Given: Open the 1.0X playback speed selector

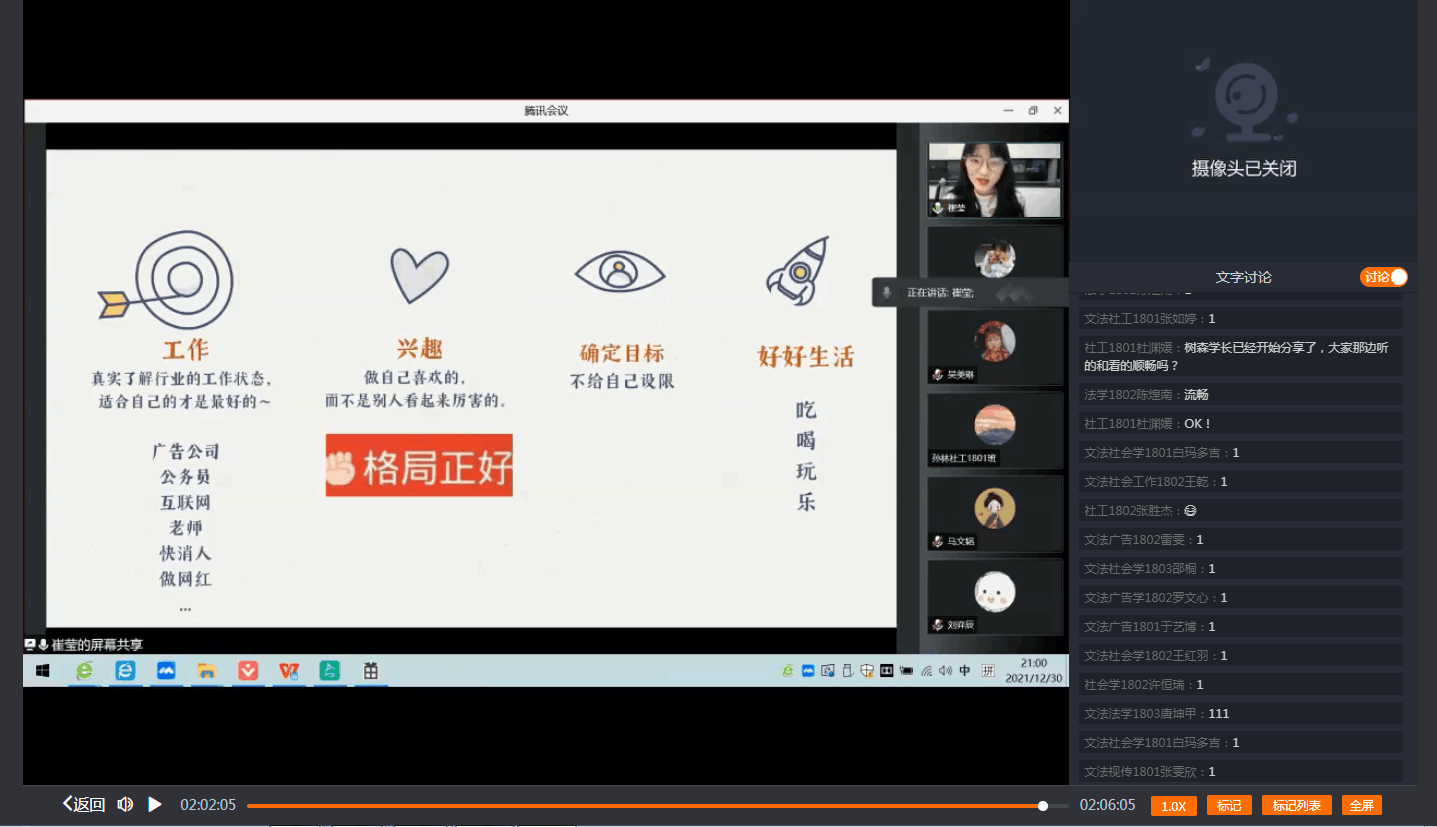Looking at the screenshot, I should click(x=1173, y=806).
